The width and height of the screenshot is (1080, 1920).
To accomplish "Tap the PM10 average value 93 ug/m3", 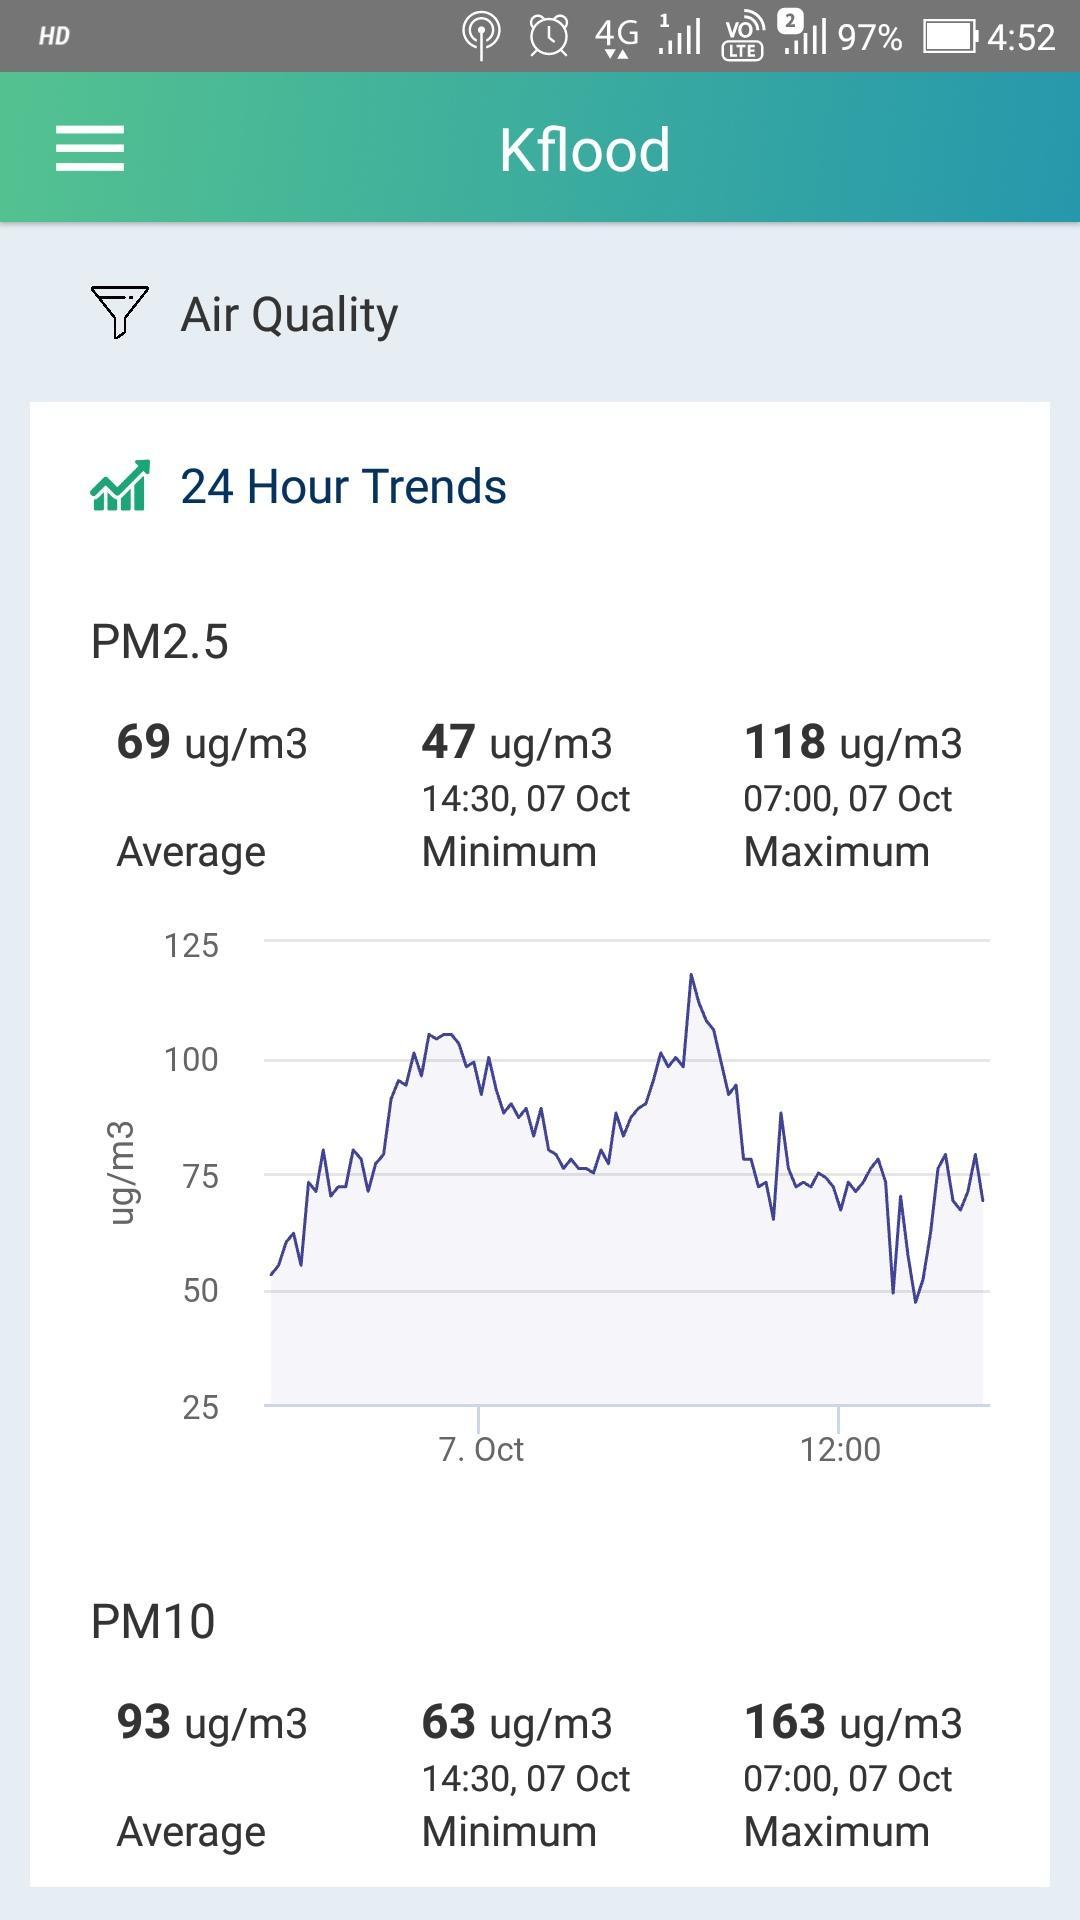I will point(212,1723).
